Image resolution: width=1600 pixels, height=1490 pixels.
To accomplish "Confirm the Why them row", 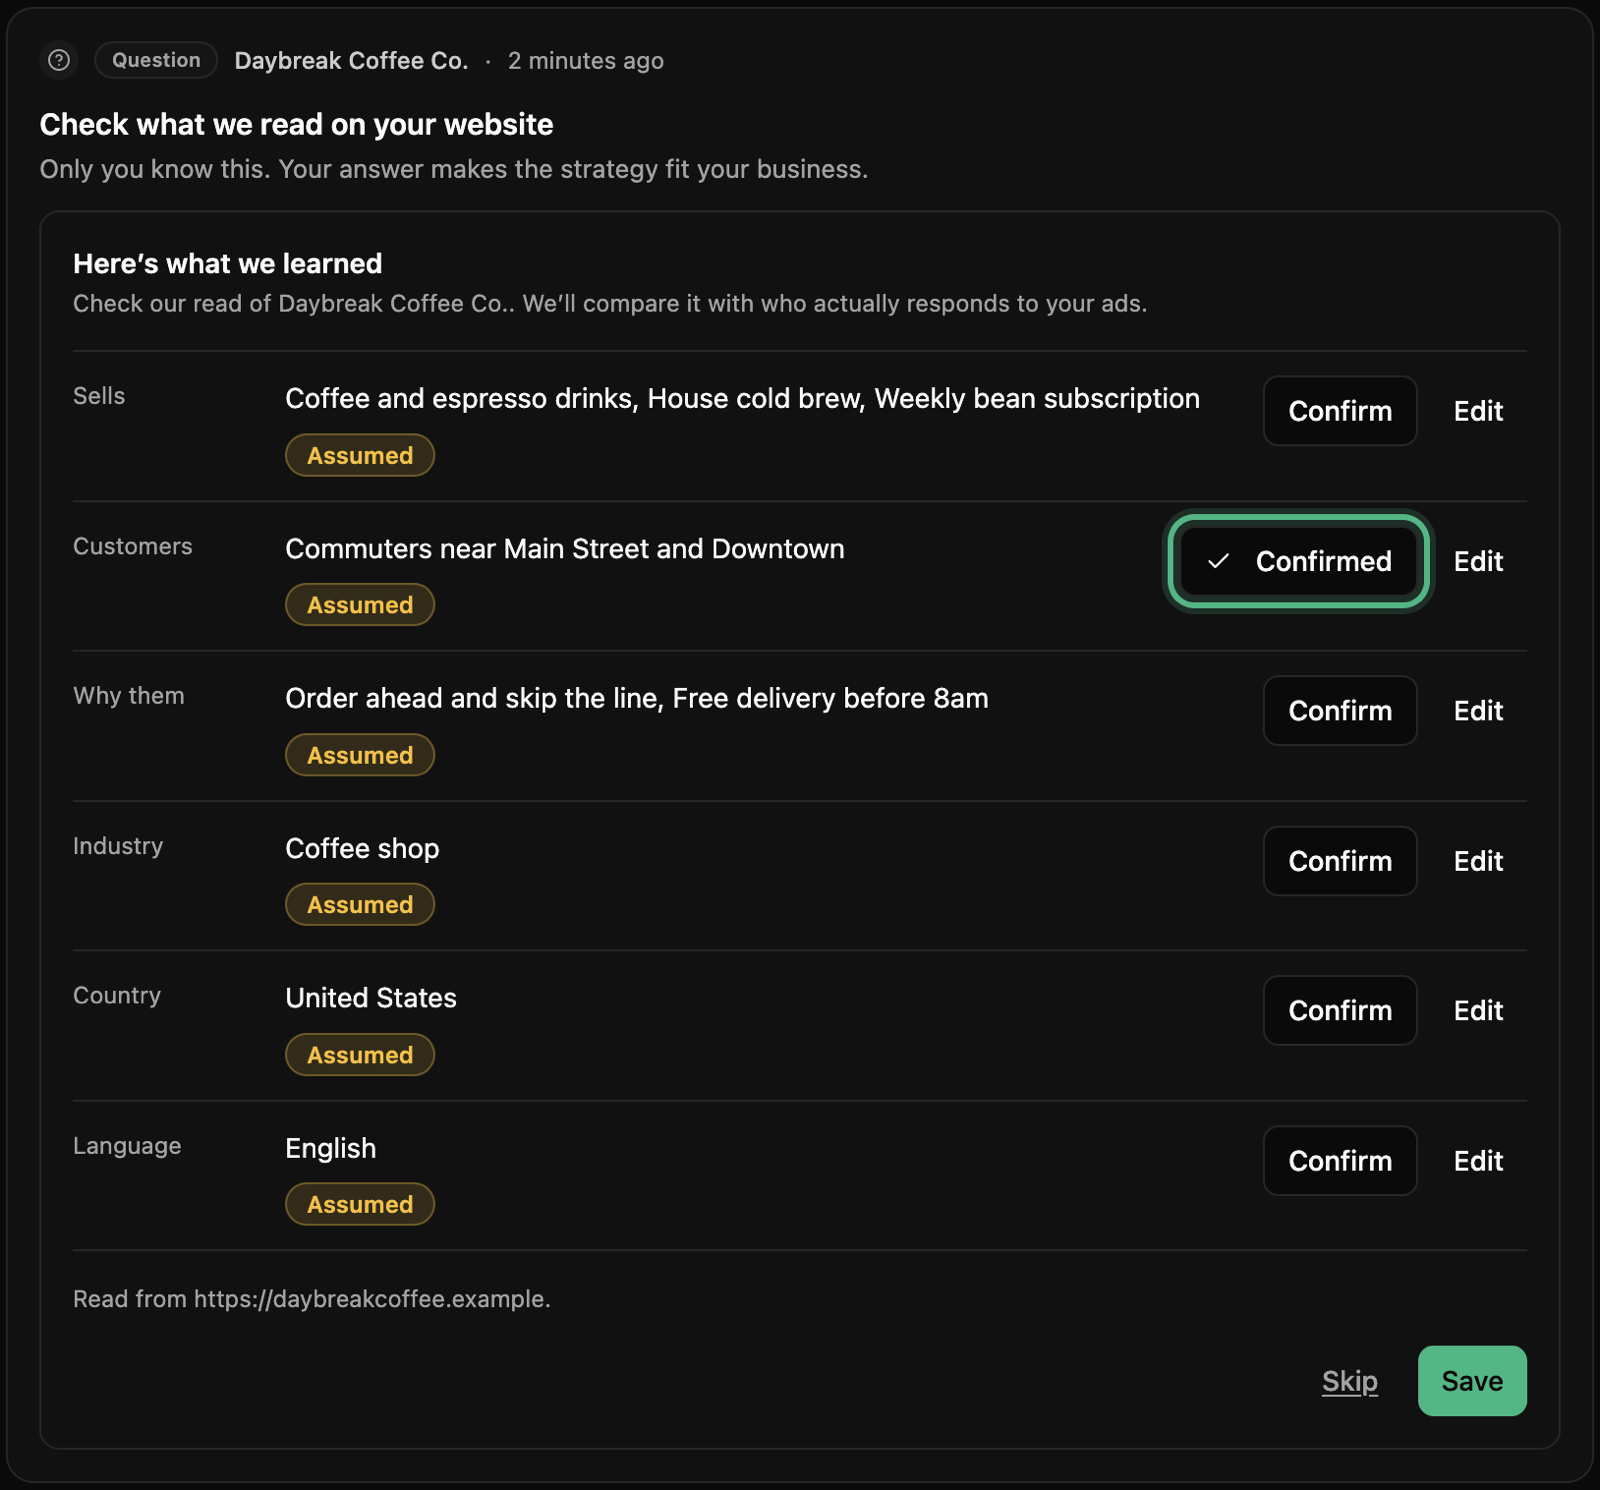I will click(1340, 711).
